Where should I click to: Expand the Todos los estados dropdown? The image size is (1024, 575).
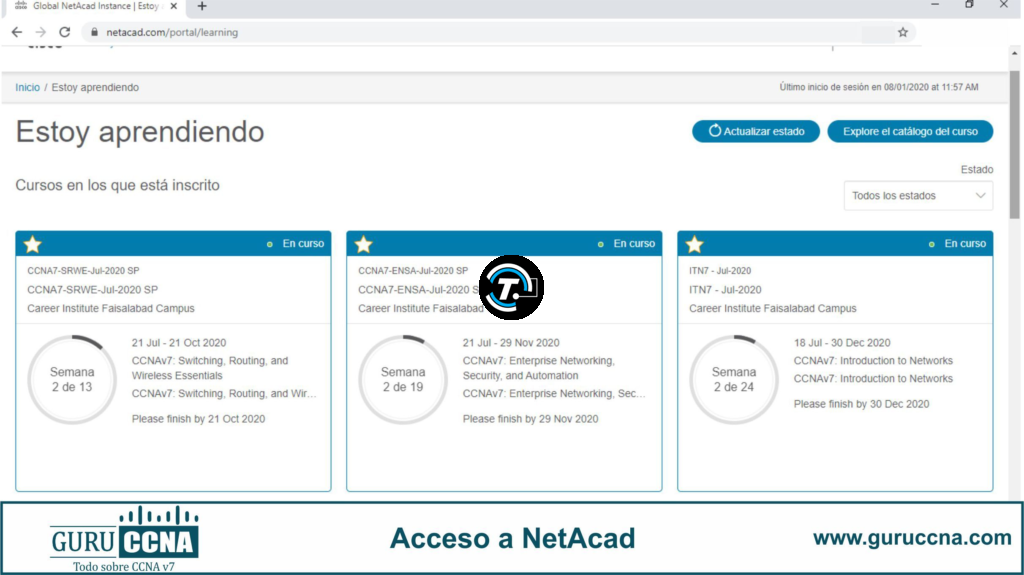[x=918, y=195]
